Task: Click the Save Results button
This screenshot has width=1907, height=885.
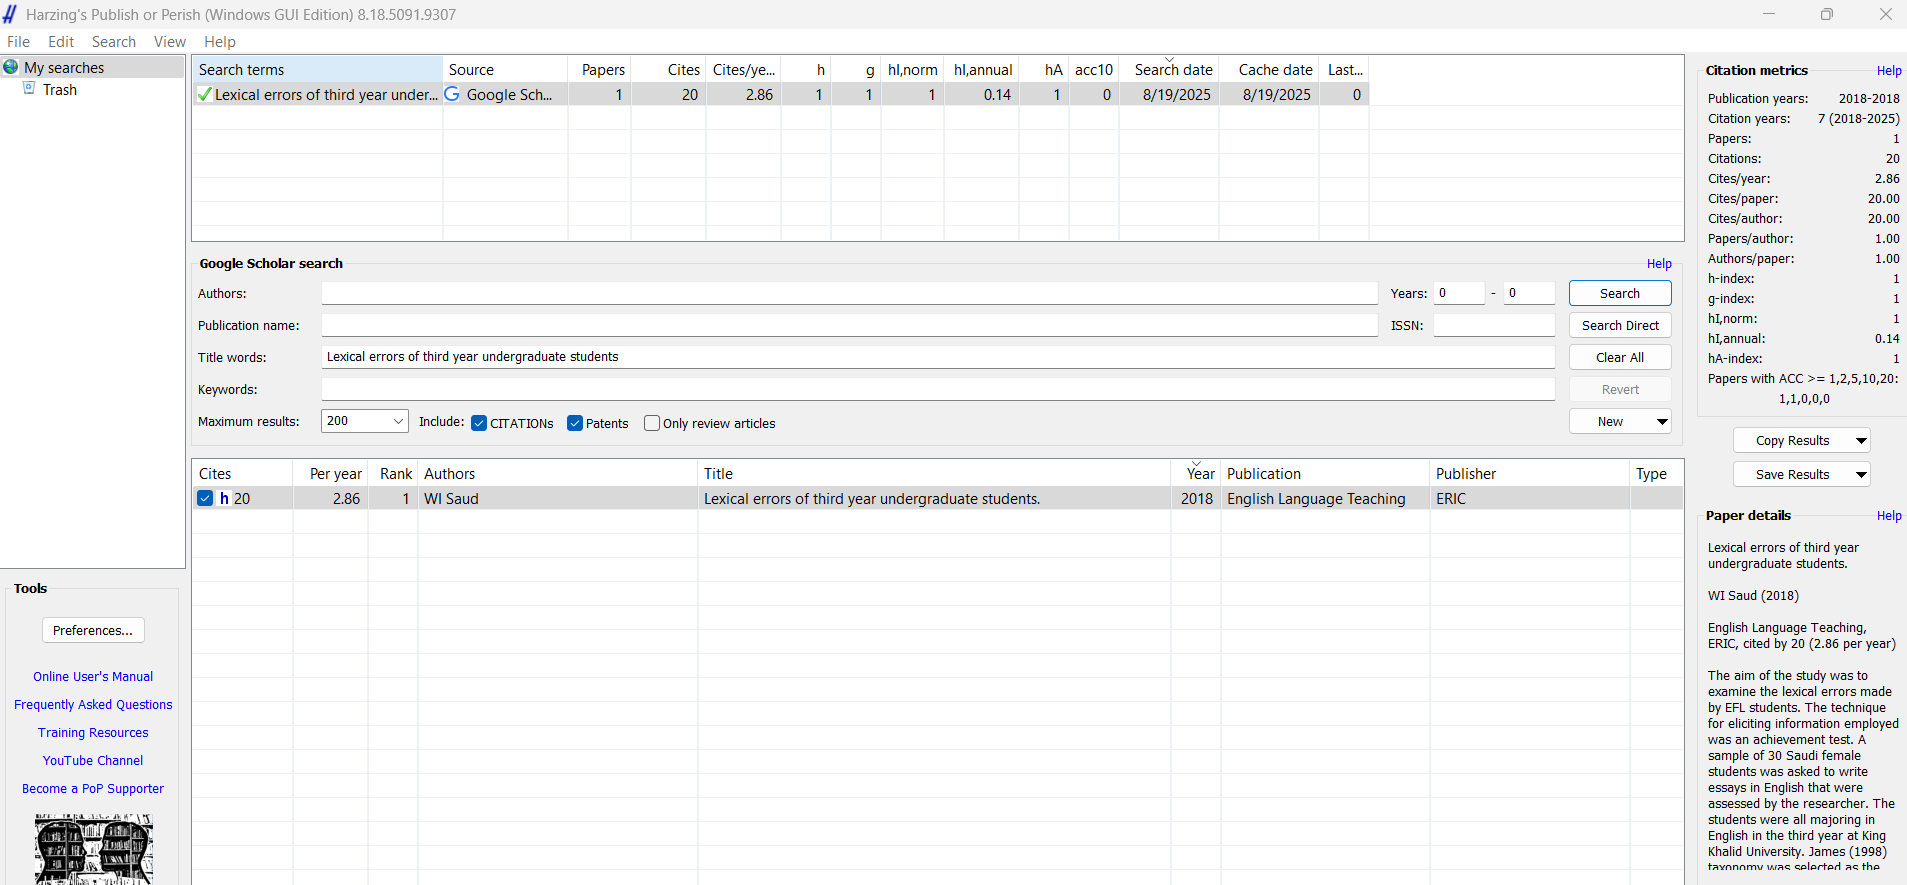Action: tap(1792, 474)
